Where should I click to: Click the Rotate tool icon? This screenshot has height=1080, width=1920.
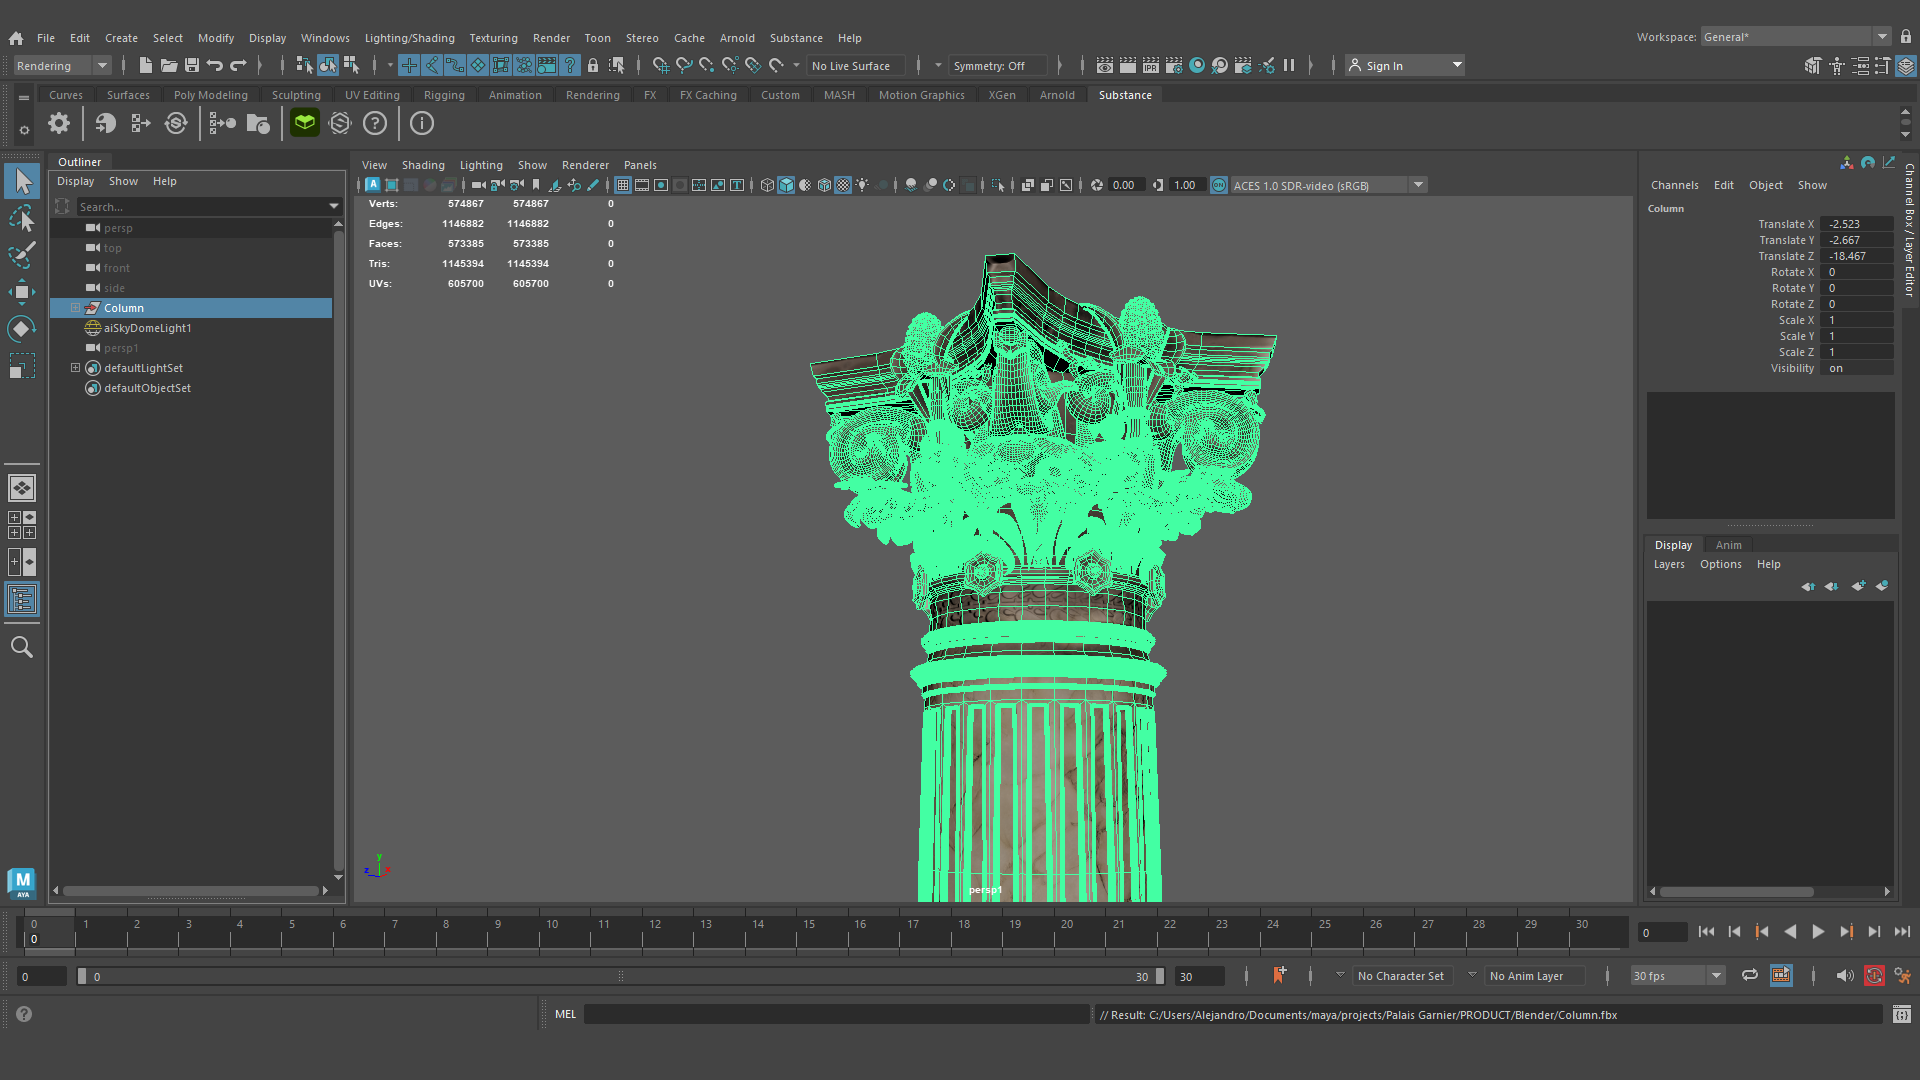22,329
